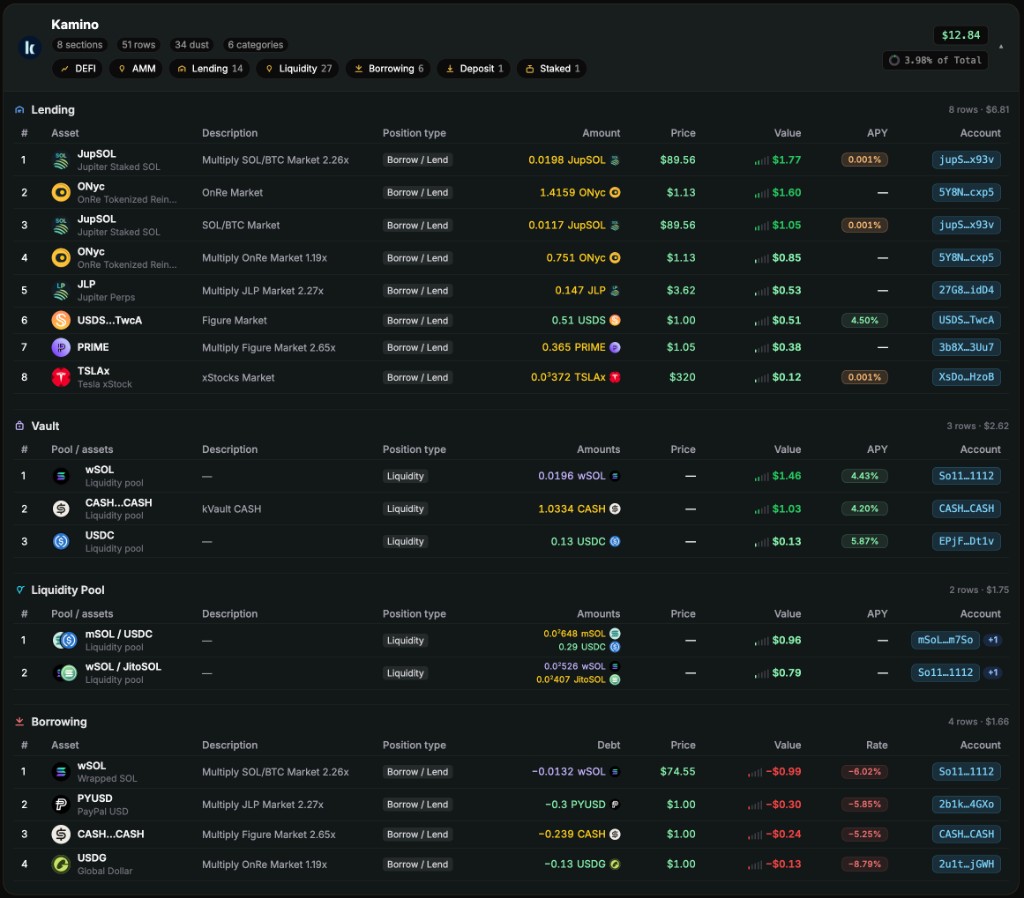Expand +1 accounts for wSOL / JitoSOL
Viewport: 1024px width, 898px height.
[993, 673]
